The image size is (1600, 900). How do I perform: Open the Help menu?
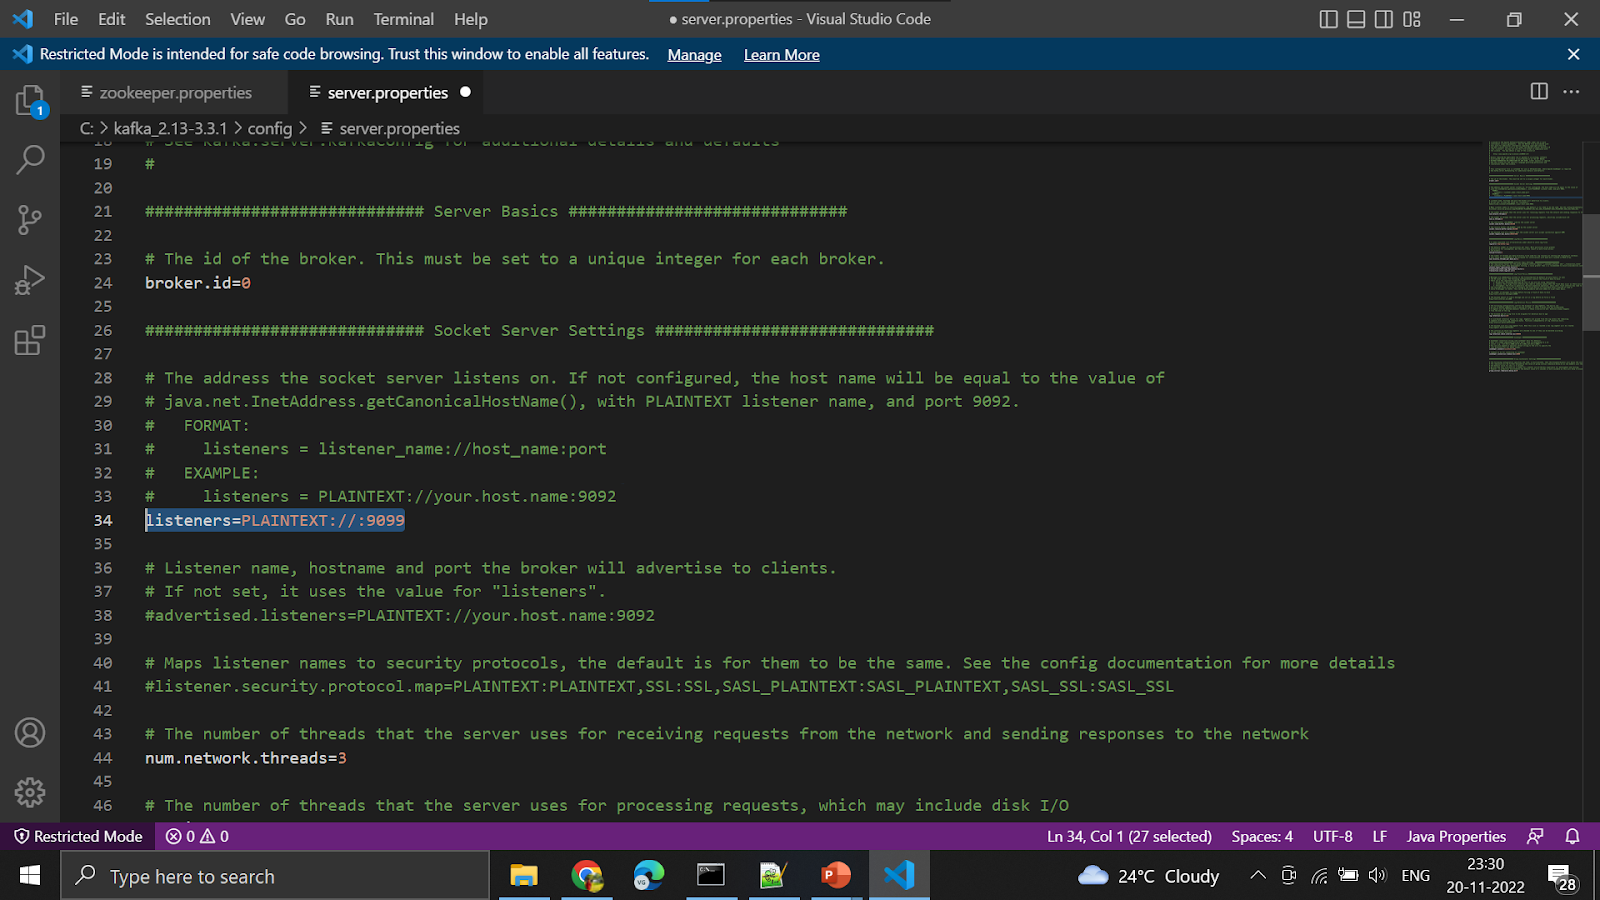pos(471,19)
